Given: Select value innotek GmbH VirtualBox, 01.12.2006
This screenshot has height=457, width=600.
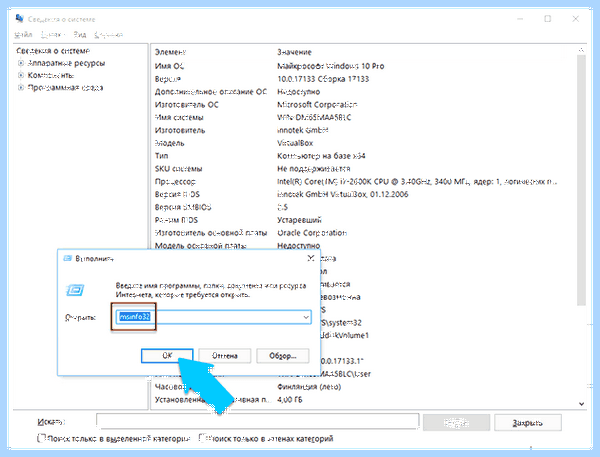Looking at the screenshot, I should click(x=342, y=194).
